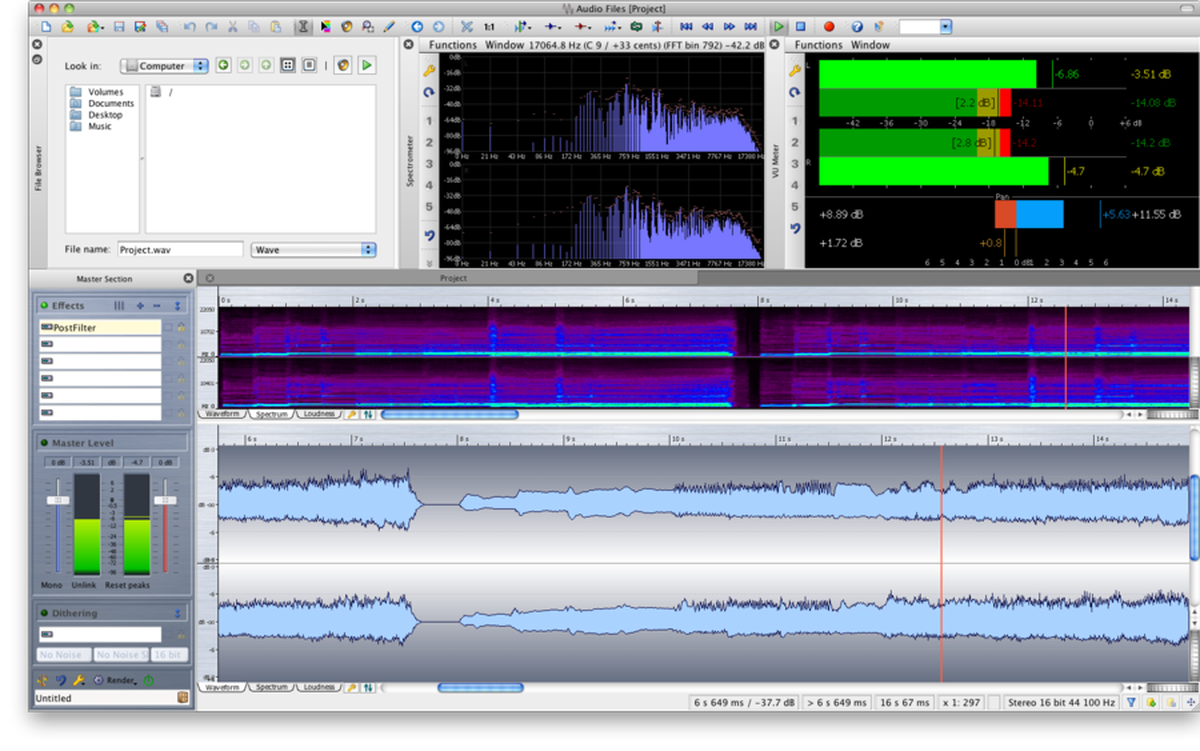Image resolution: width=1200 pixels, height=751 pixels.
Task: Switch to the Spectrum tab below the waveform
Action: (x=273, y=687)
